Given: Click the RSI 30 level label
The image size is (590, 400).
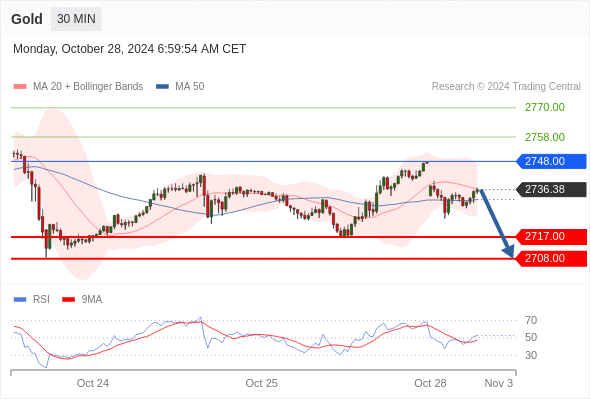Looking at the screenshot, I should 531,355.
